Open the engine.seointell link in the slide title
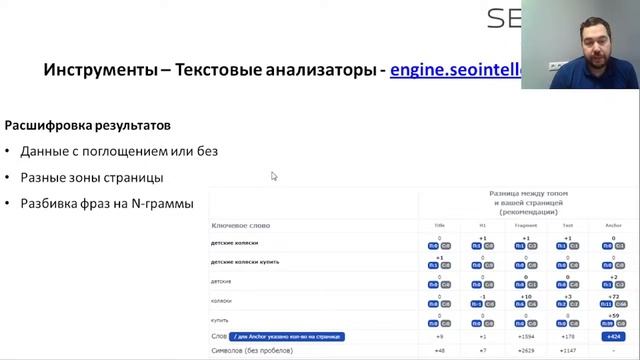The image size is (640, 360). (x=456, y=70)
